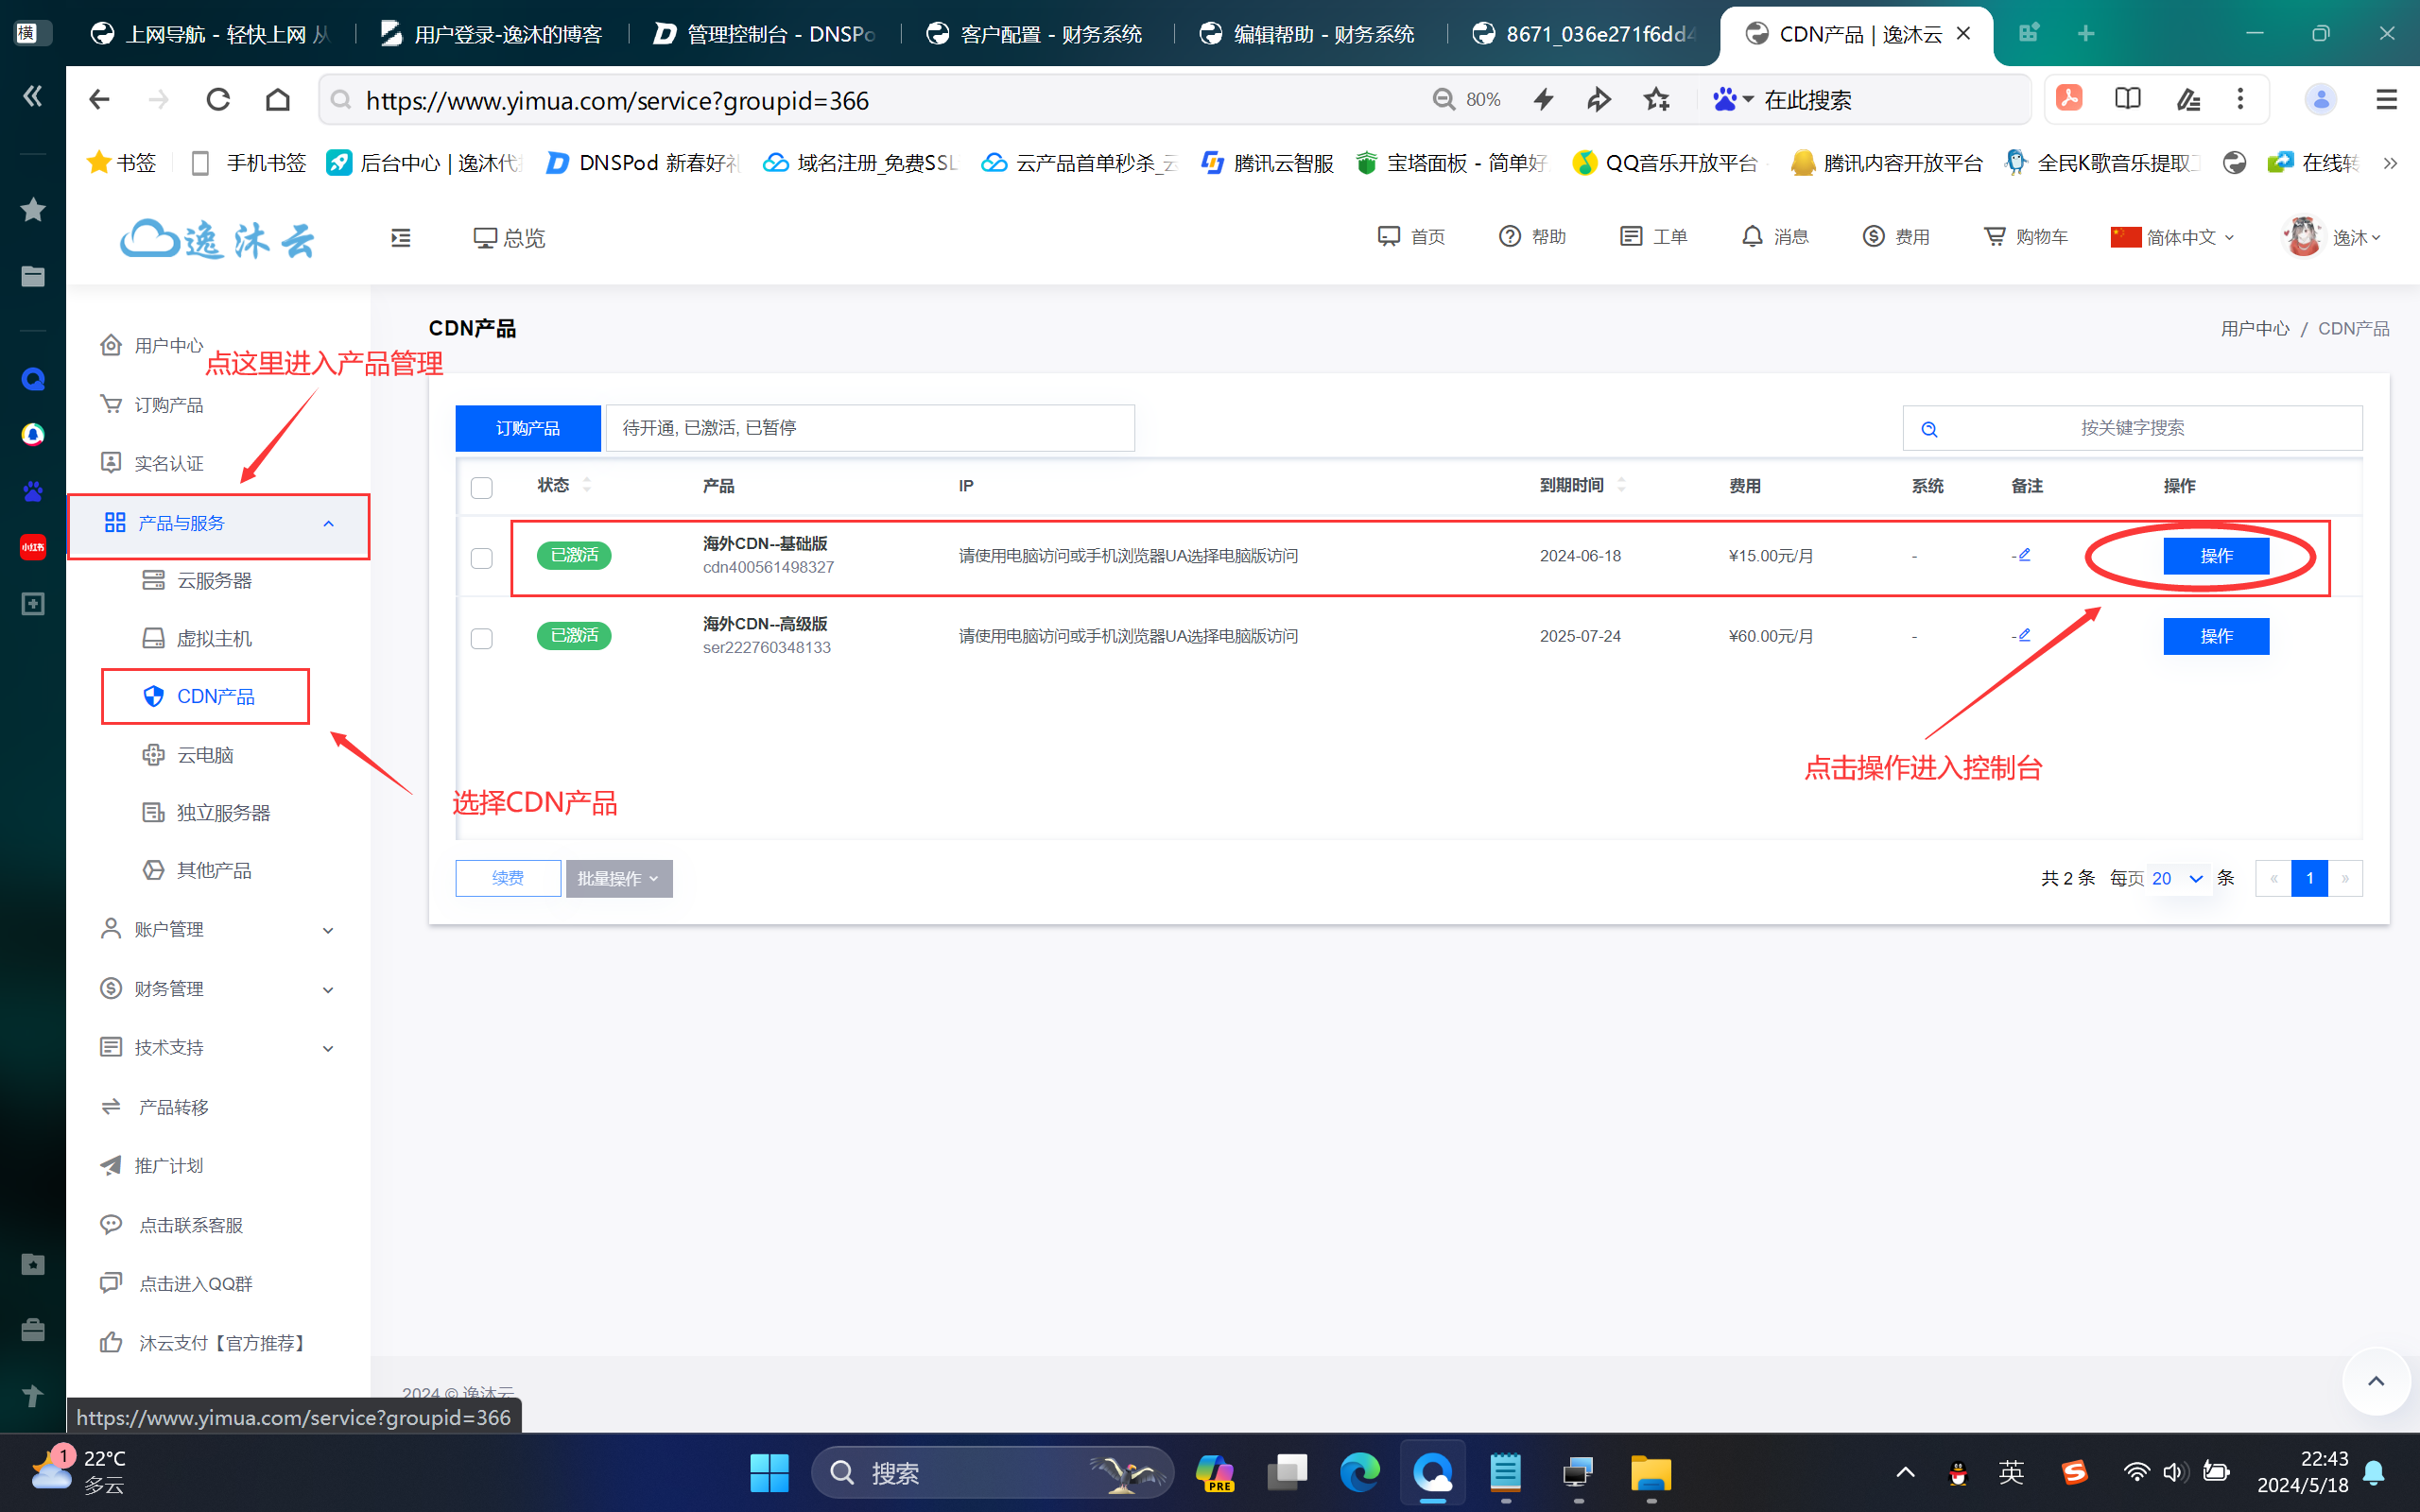Open 工单 in top navigation
Image resolution: width=2420 pixels, height=1512 pixels.
1653,237
